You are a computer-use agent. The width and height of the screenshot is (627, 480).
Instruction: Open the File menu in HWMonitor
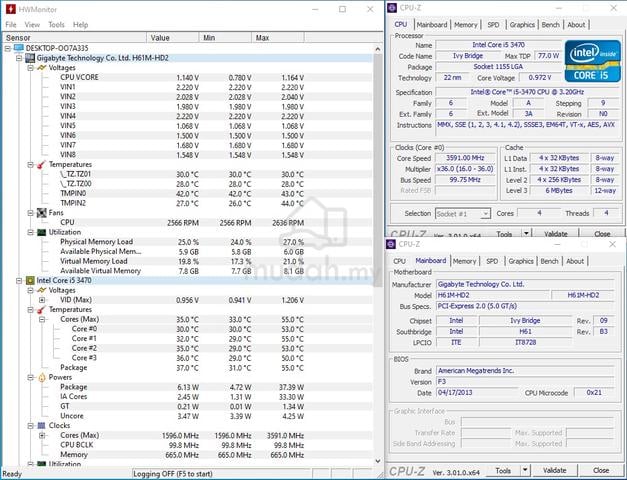(11, 25)
